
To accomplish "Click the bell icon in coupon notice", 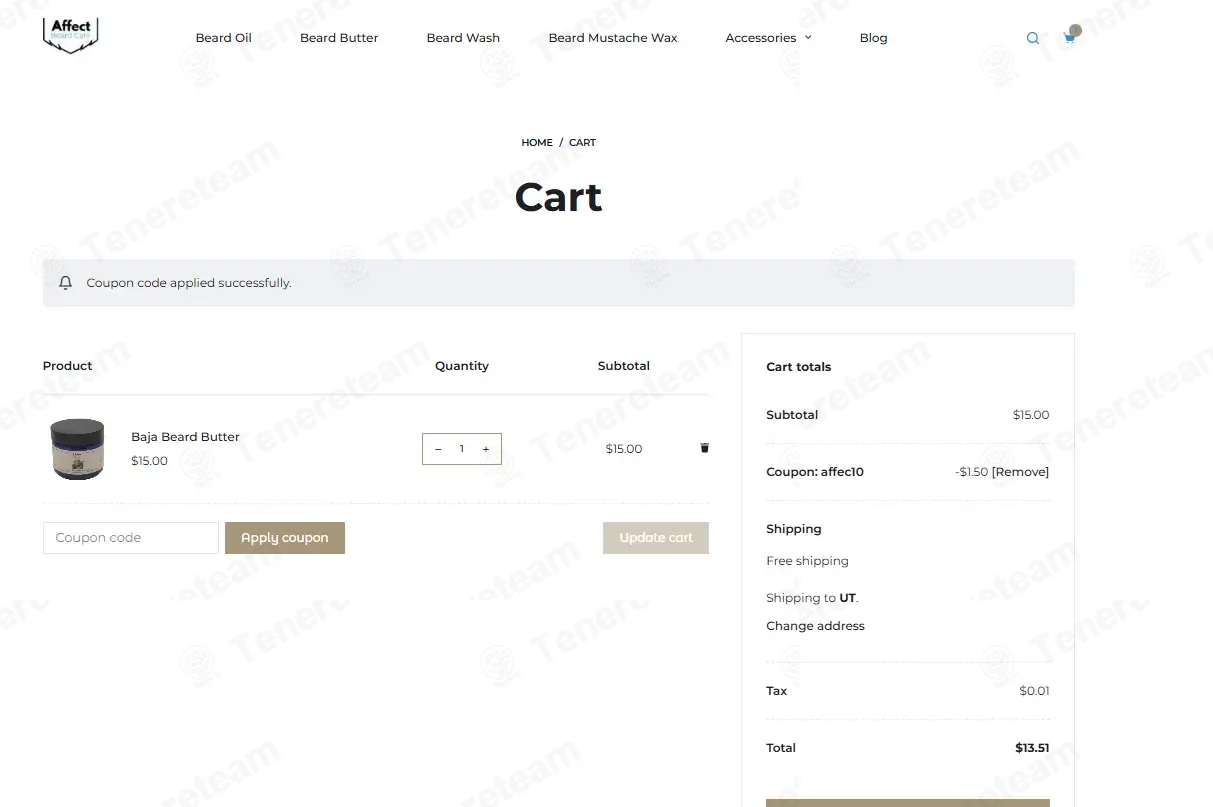I will 66,283.
